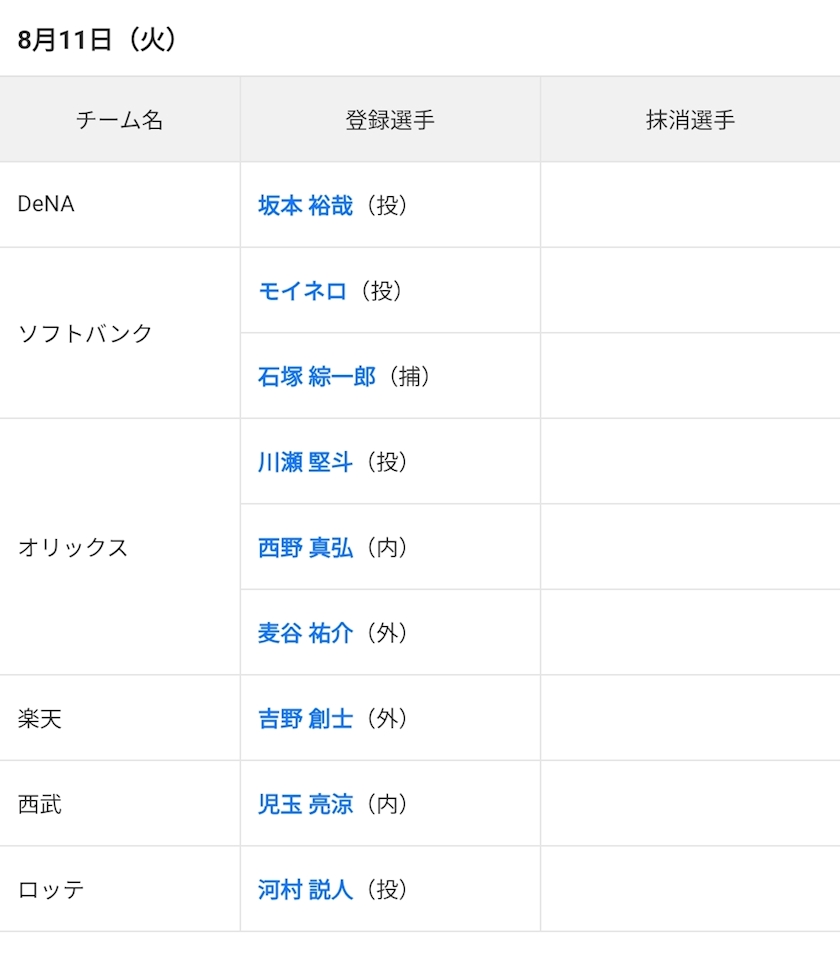Viewport: 840px width, 957px height.
Task: Open player link 坂本 裕哉
Action: pyautogui.click(x=305, y=206)
